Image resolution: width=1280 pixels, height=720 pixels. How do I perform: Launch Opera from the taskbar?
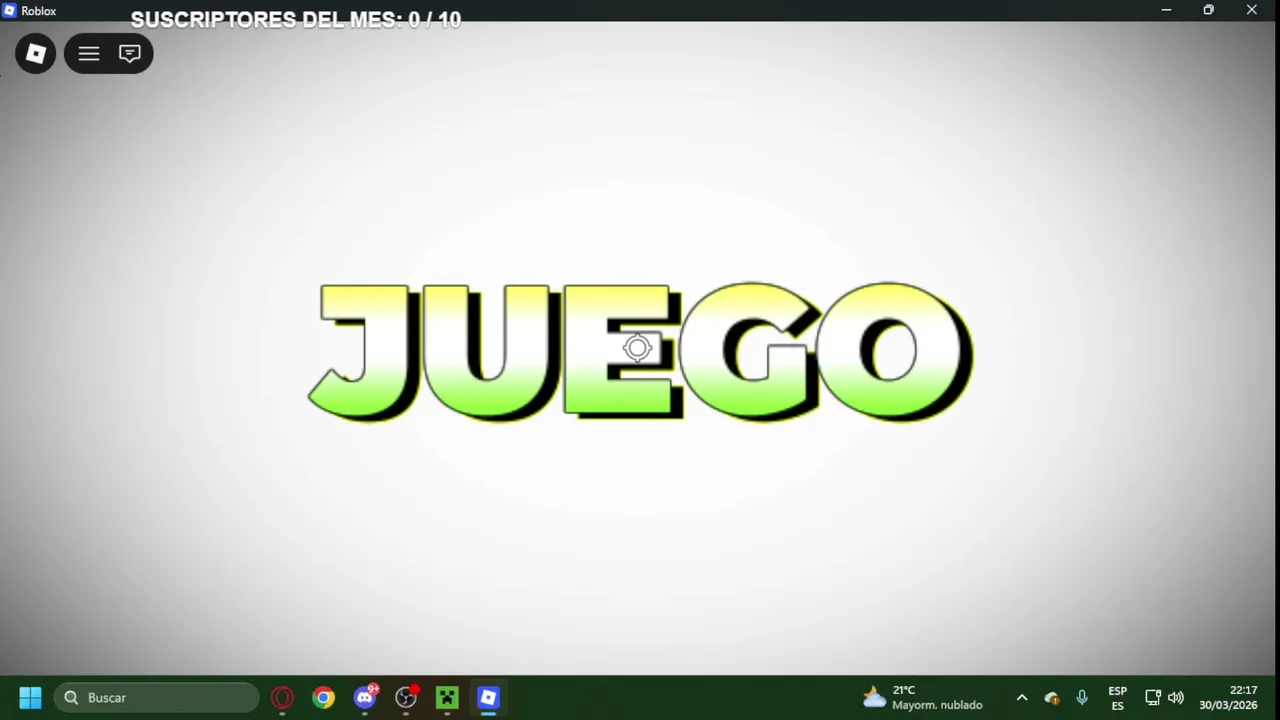coord(282,698)
